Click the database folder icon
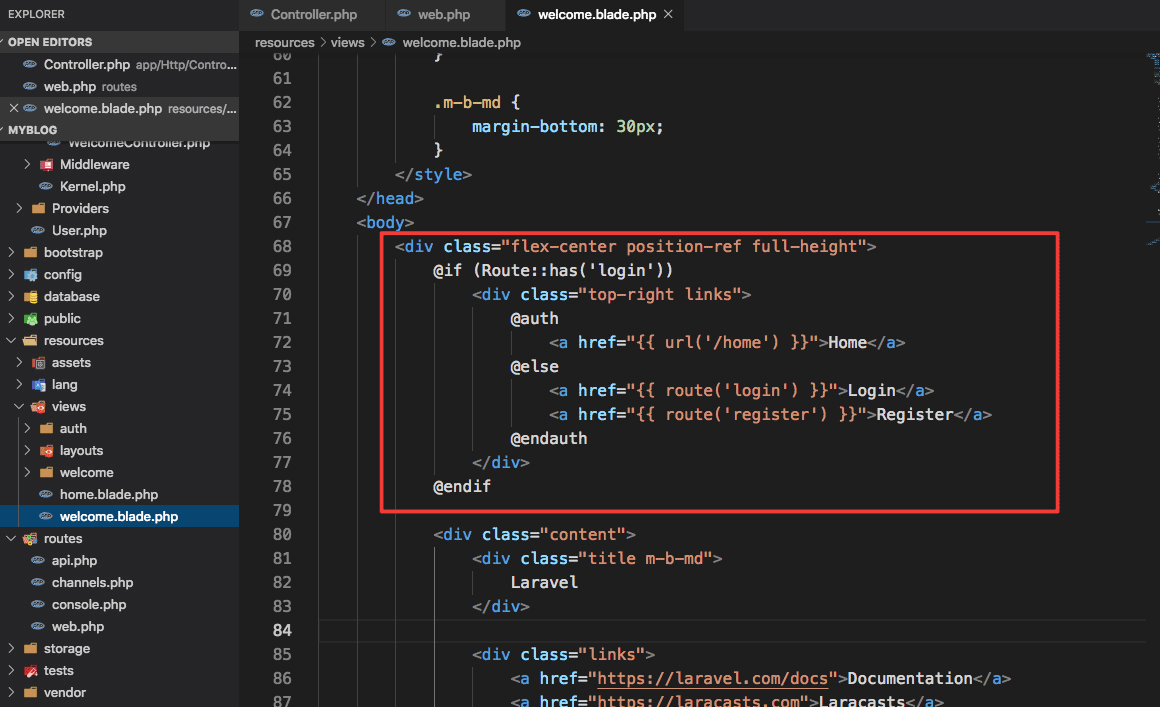 (x=32, y=296)
